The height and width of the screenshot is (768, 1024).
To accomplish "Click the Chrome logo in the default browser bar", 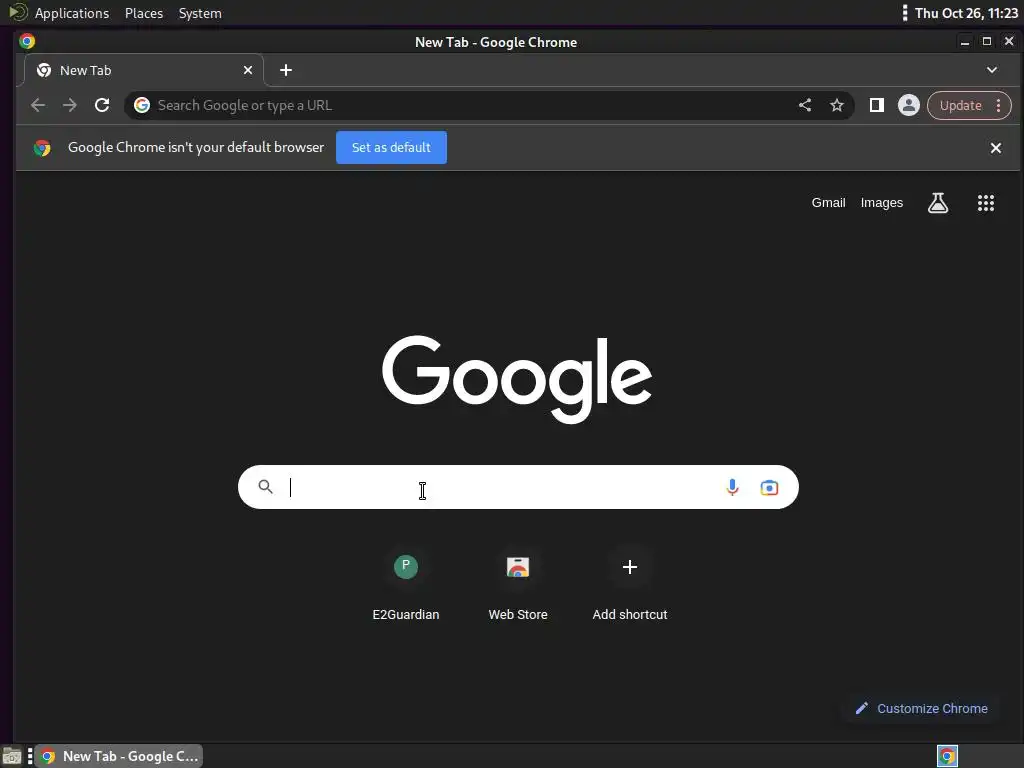I will [x=42, y=148].
